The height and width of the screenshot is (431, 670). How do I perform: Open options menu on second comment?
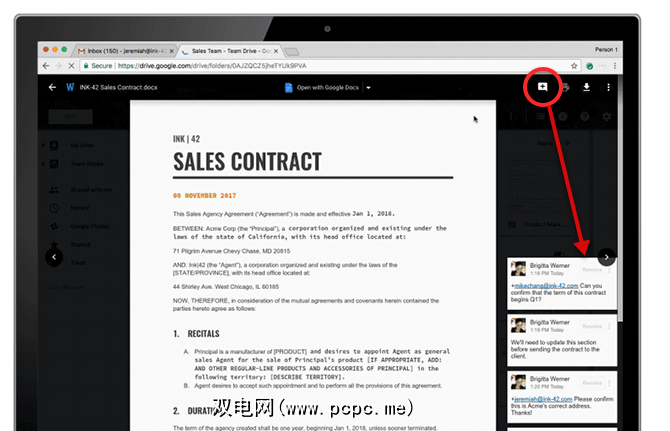(609, 326)
